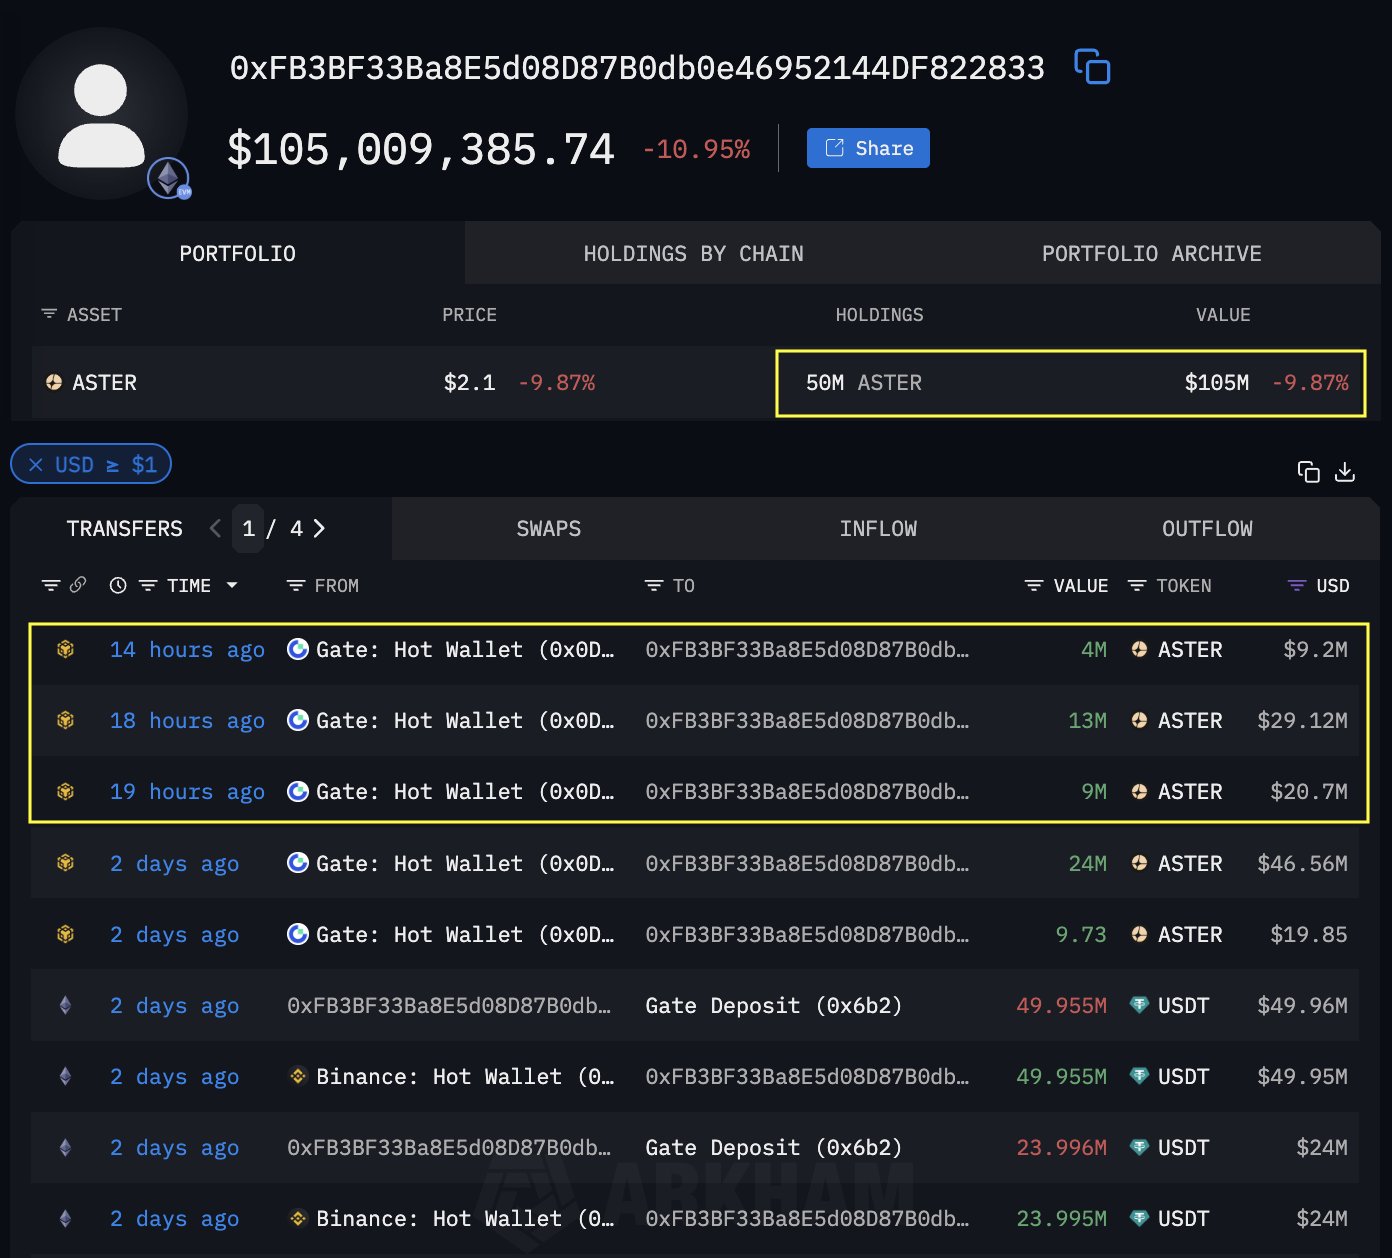Click the Share button
1392x1258 pixels.
tap(868, 148)
